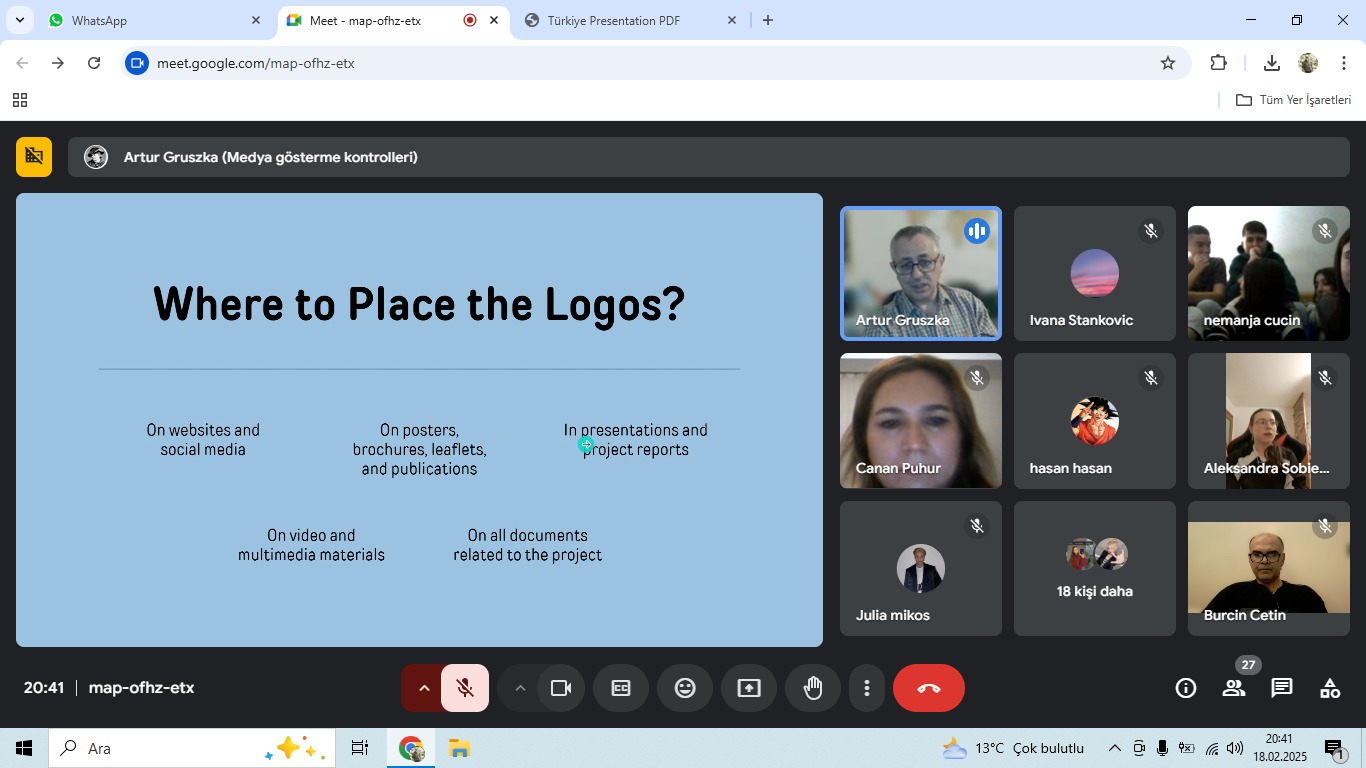Unmute the microphone
This screenshot has height=768, width=1366.
point(465,688)
